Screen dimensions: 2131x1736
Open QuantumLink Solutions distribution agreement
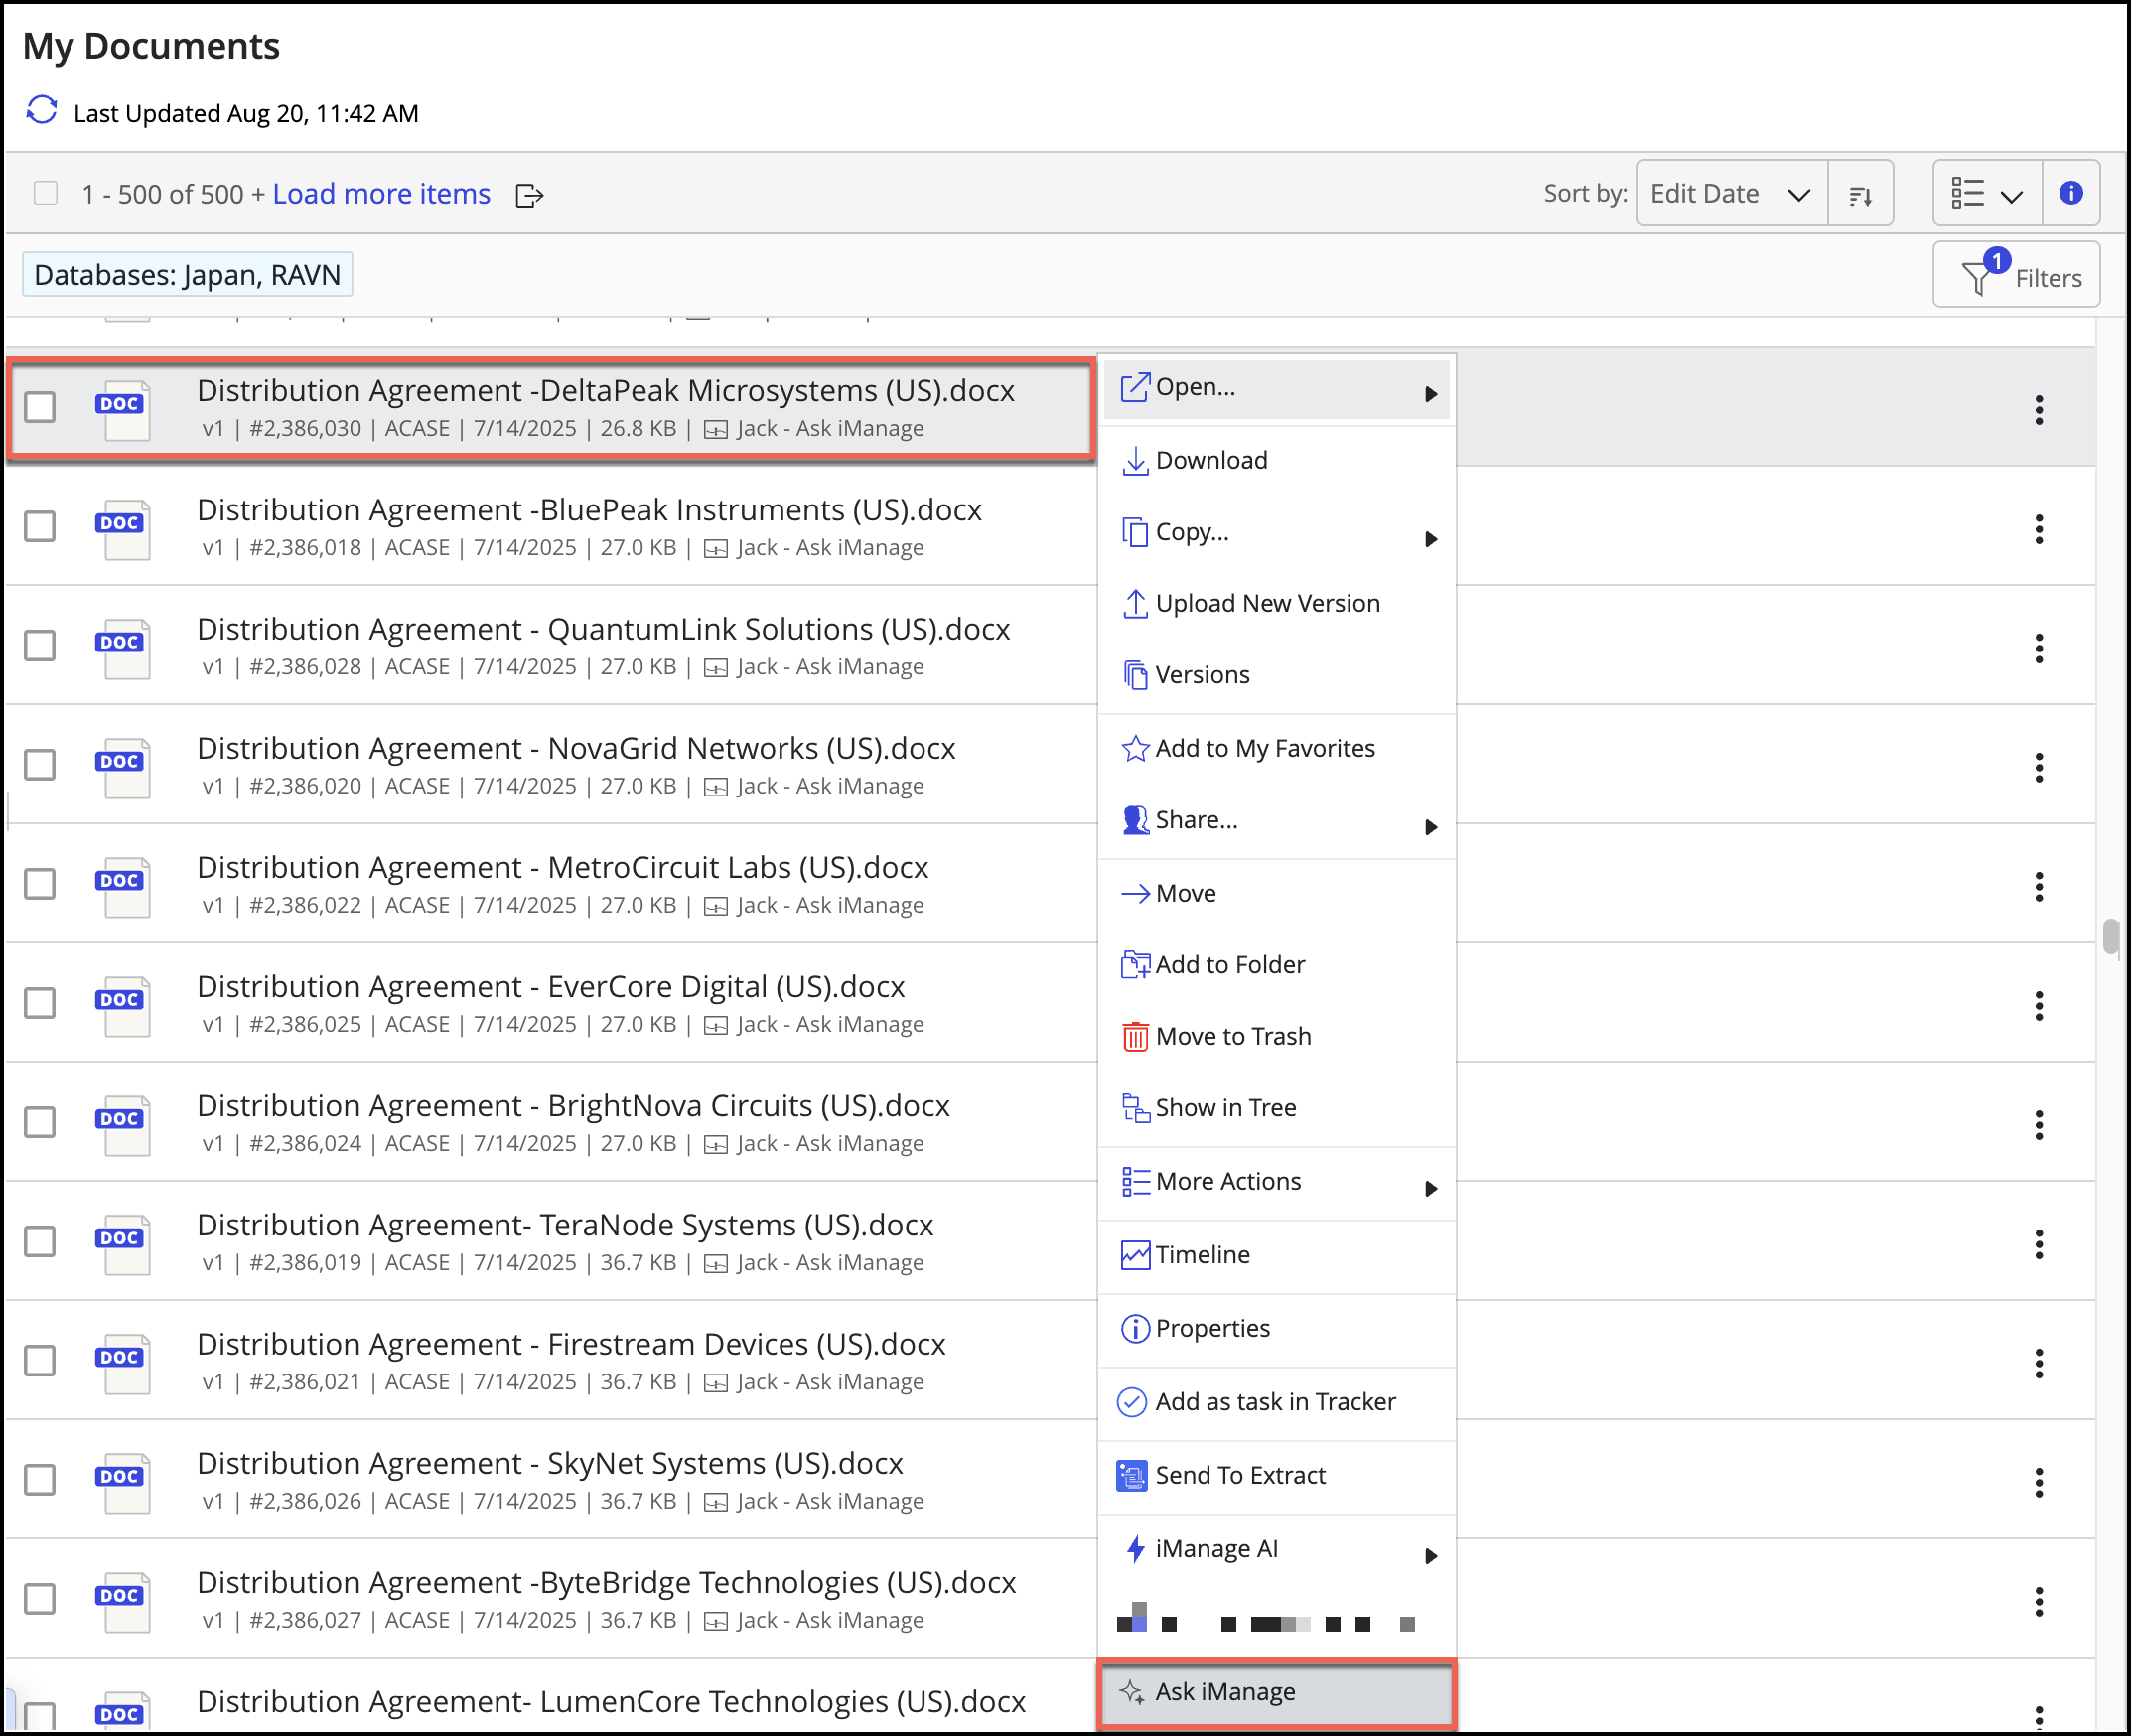[603, 629]
